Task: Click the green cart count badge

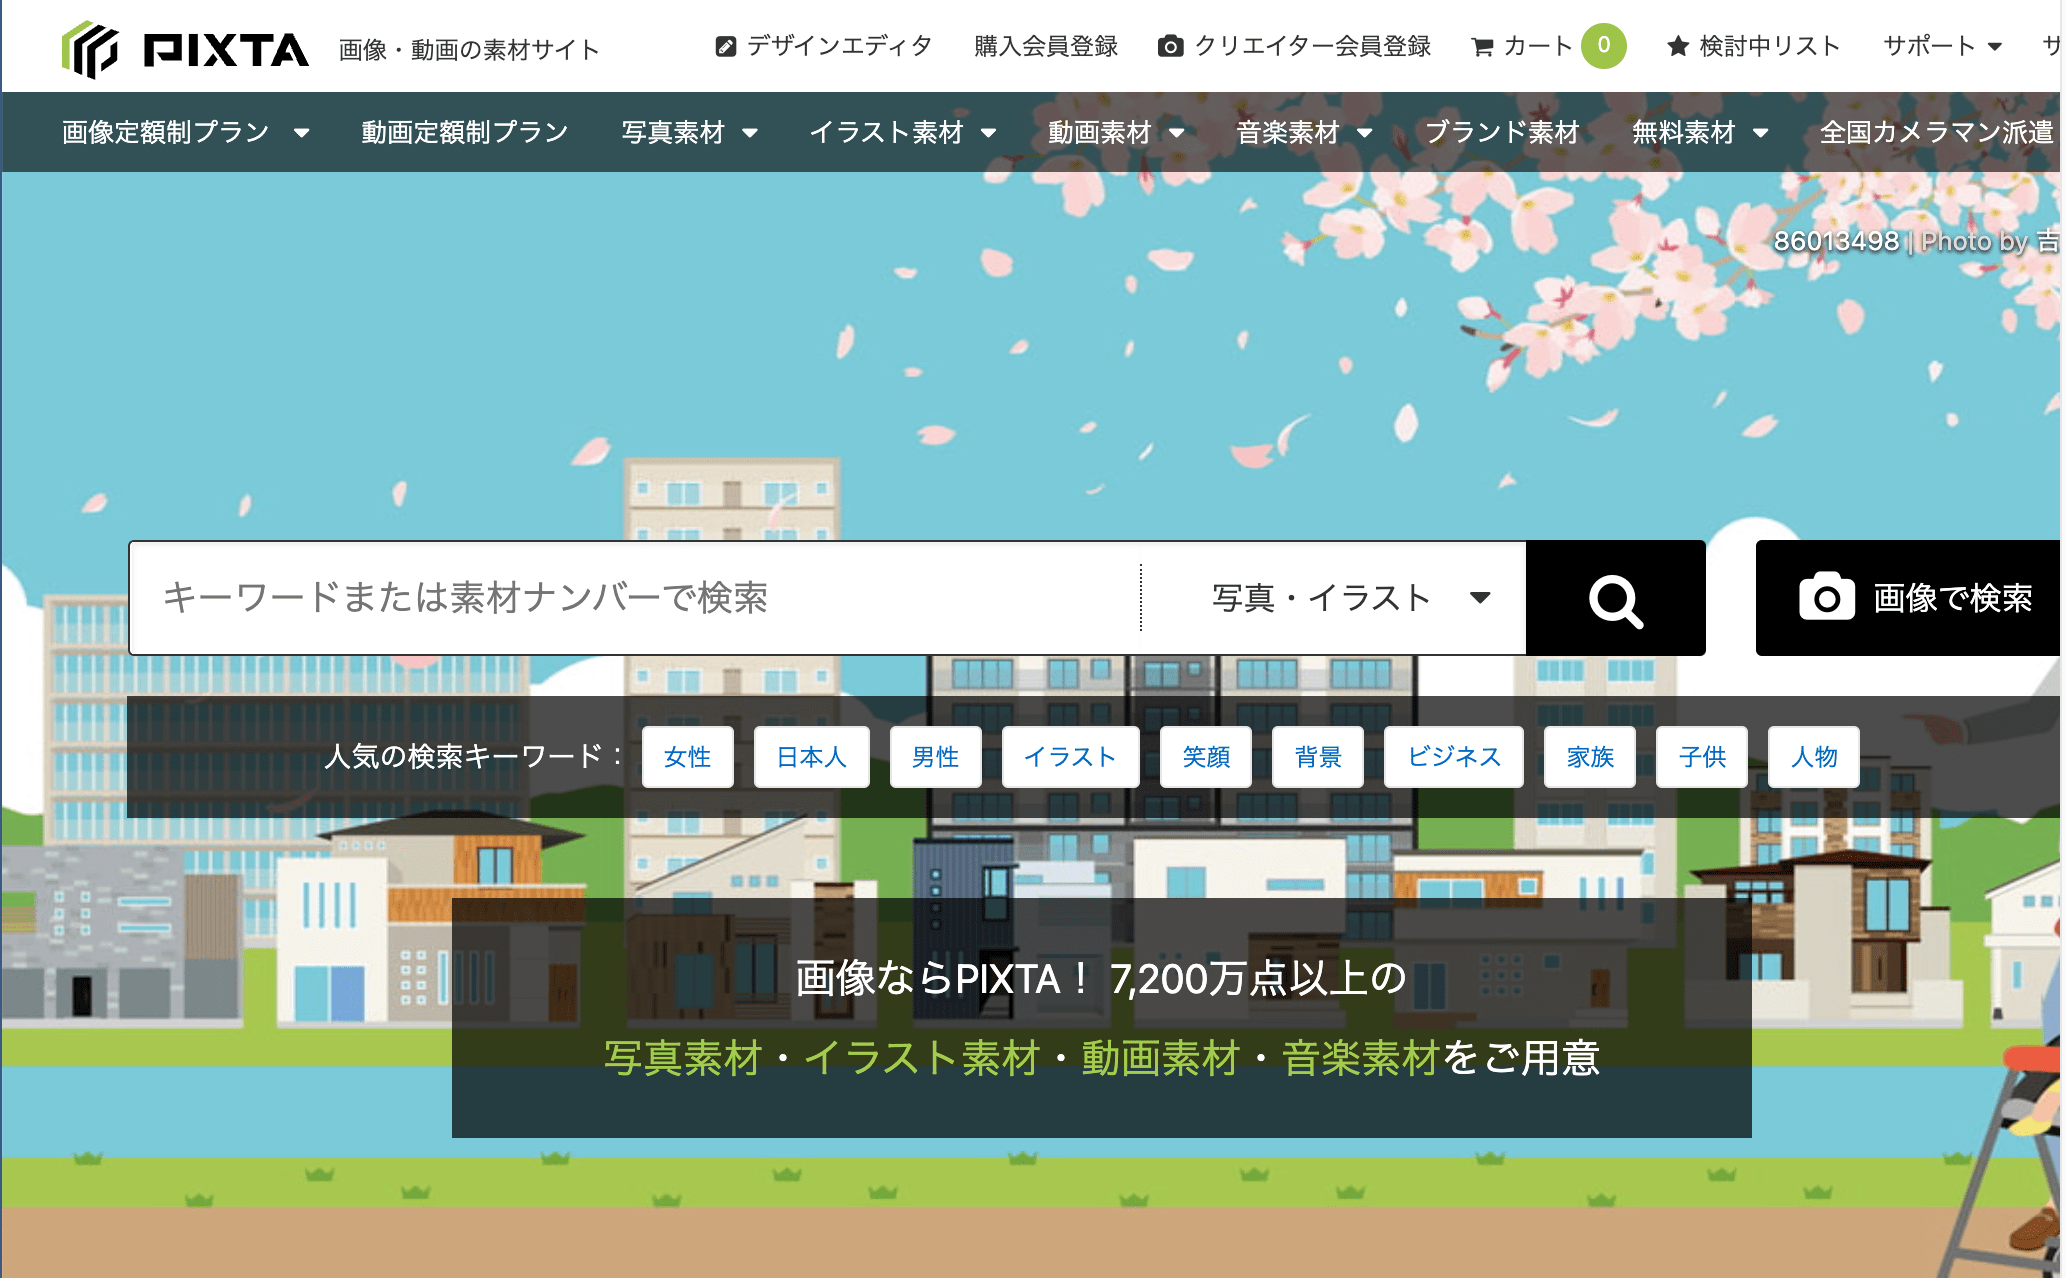Action: coord(1604,46)
